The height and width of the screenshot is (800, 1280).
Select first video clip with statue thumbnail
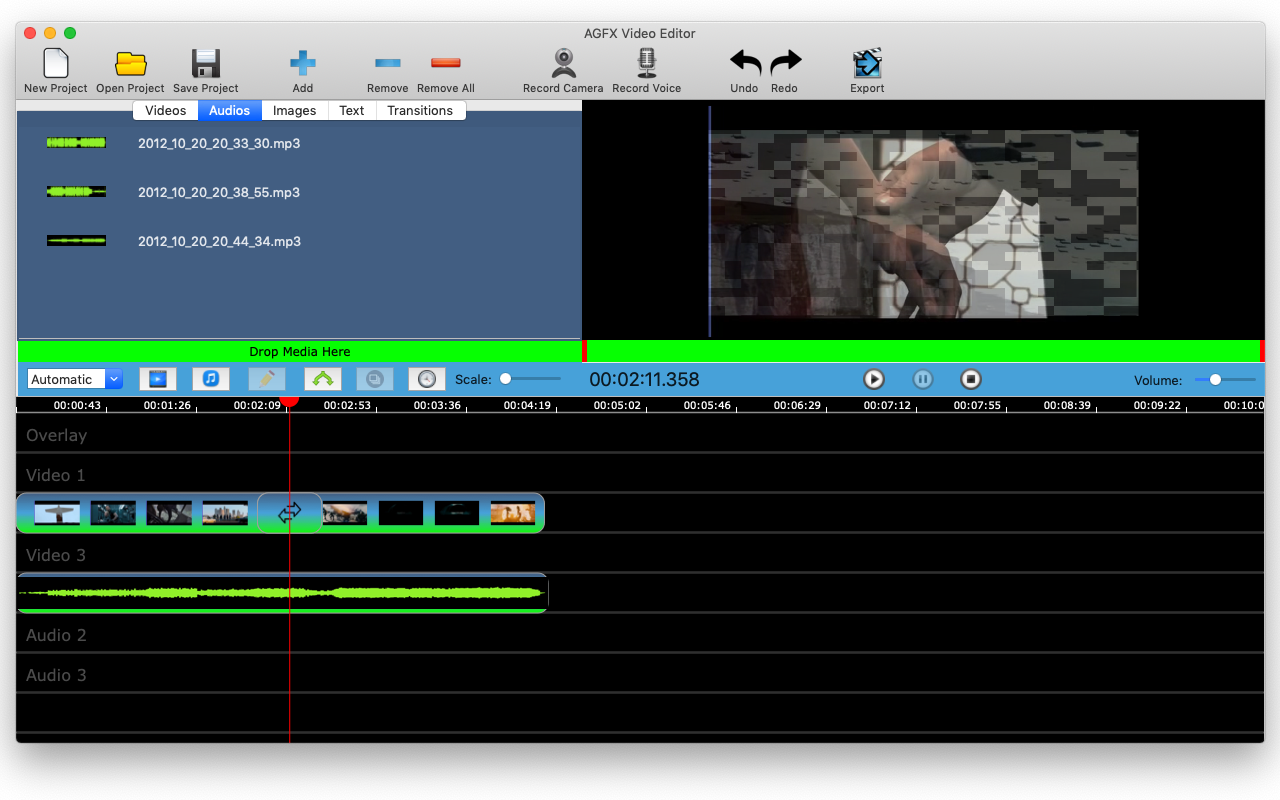click(57, 513)
